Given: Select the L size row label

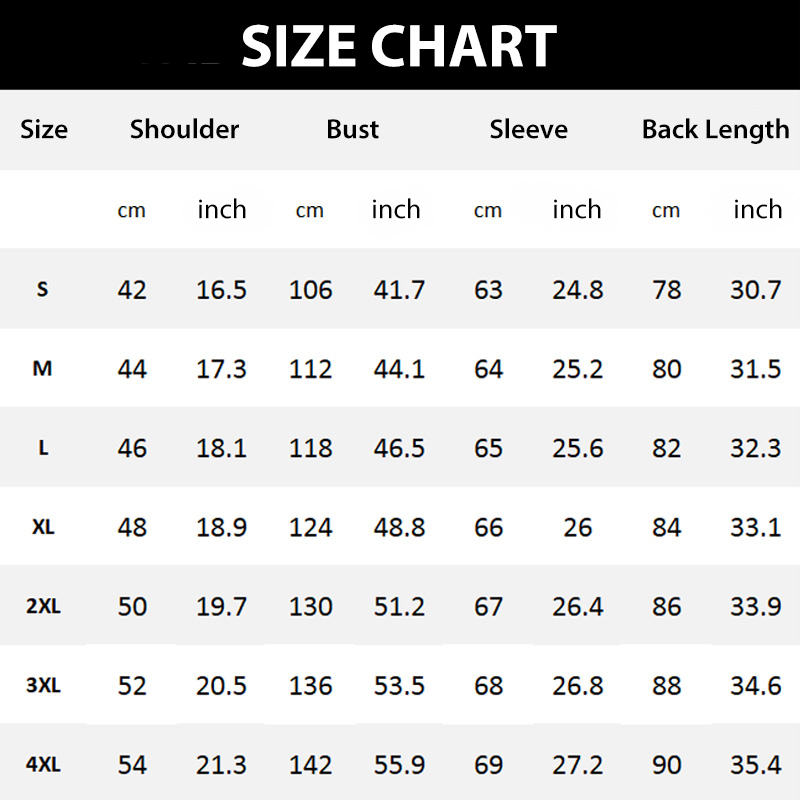Looking at the screenshot, I should click(x=43, y=448).
